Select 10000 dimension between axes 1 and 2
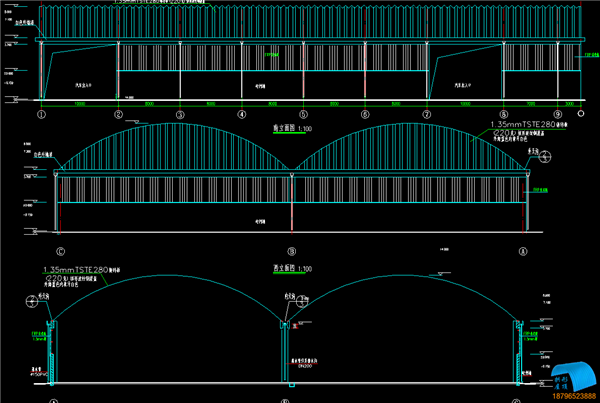600x403 pixels. 80,104
